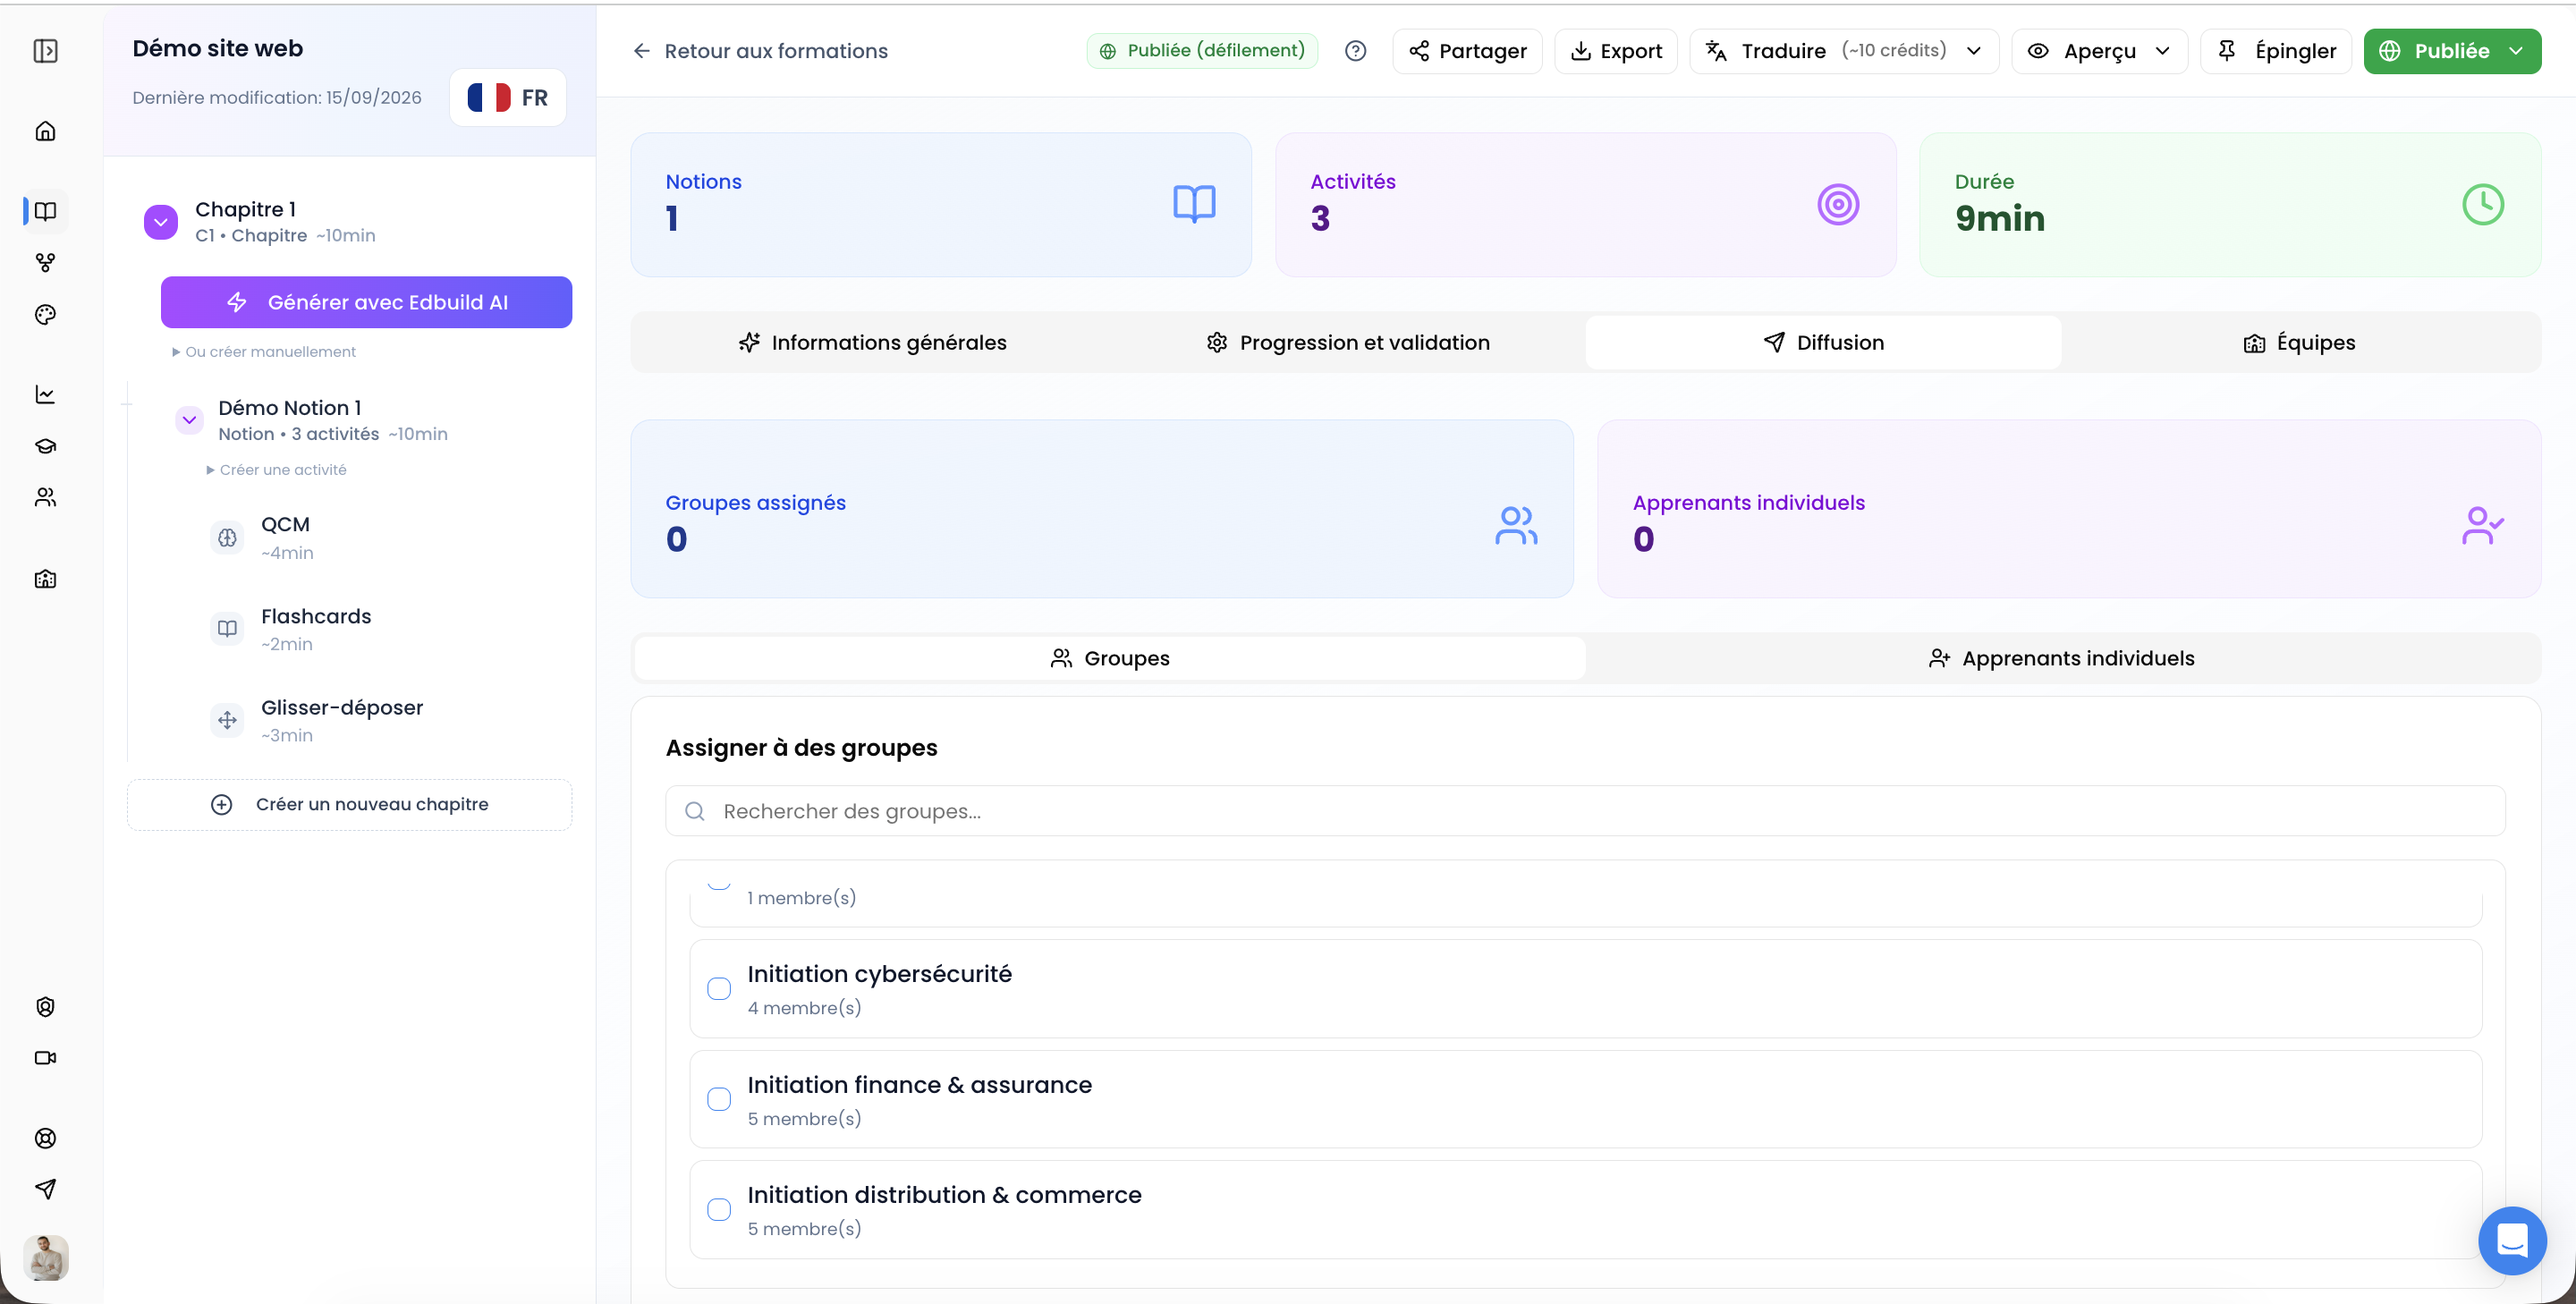The width and height of the screenshot is (2576, 1304).
Task: Click Générer avec Edbuild AI button
Action: pyautogui.click(x=366, y=302)
